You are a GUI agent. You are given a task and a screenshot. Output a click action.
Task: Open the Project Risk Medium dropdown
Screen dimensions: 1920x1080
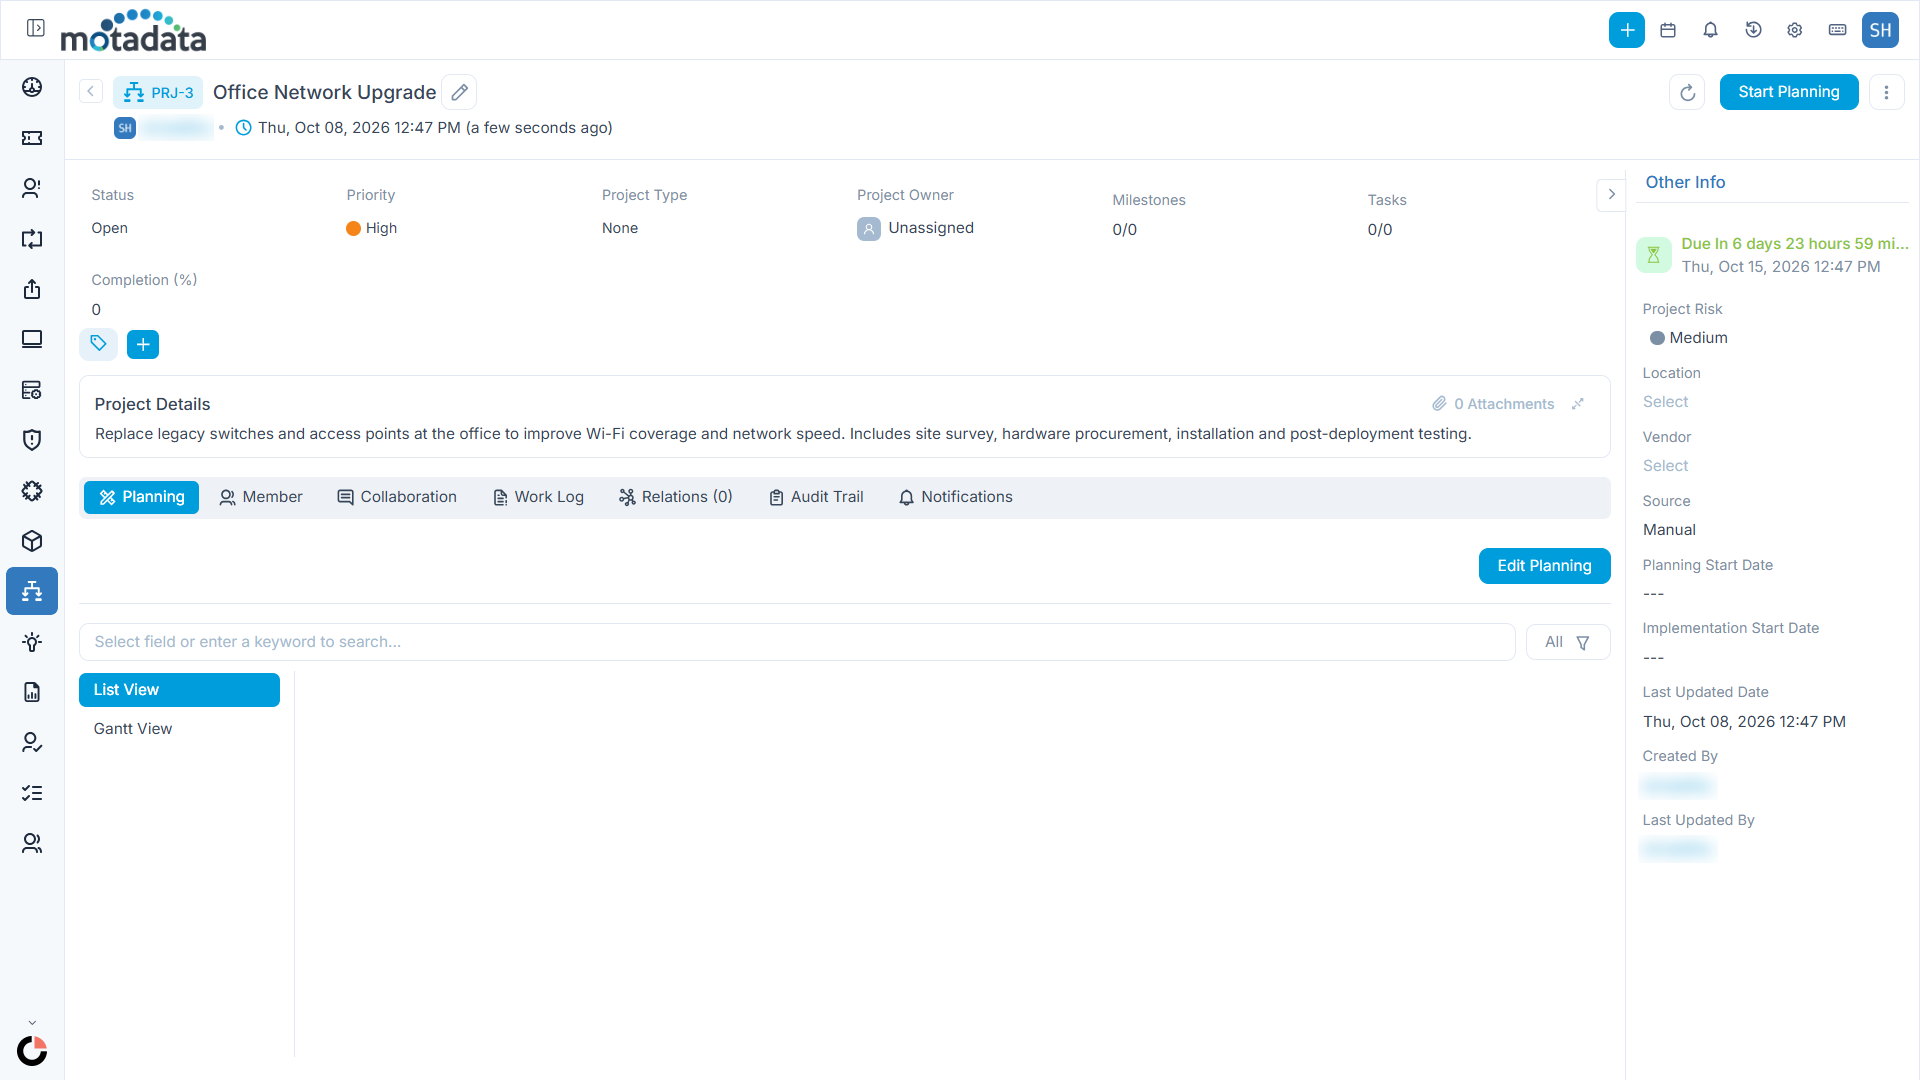pyautogui.click(x=1689, y=338)
